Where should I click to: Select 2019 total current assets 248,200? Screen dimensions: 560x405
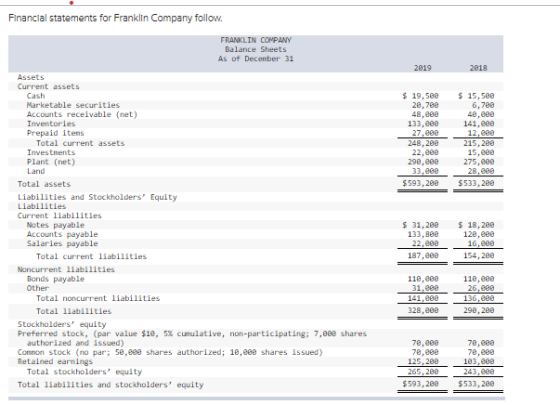click(x=423, y=143)
